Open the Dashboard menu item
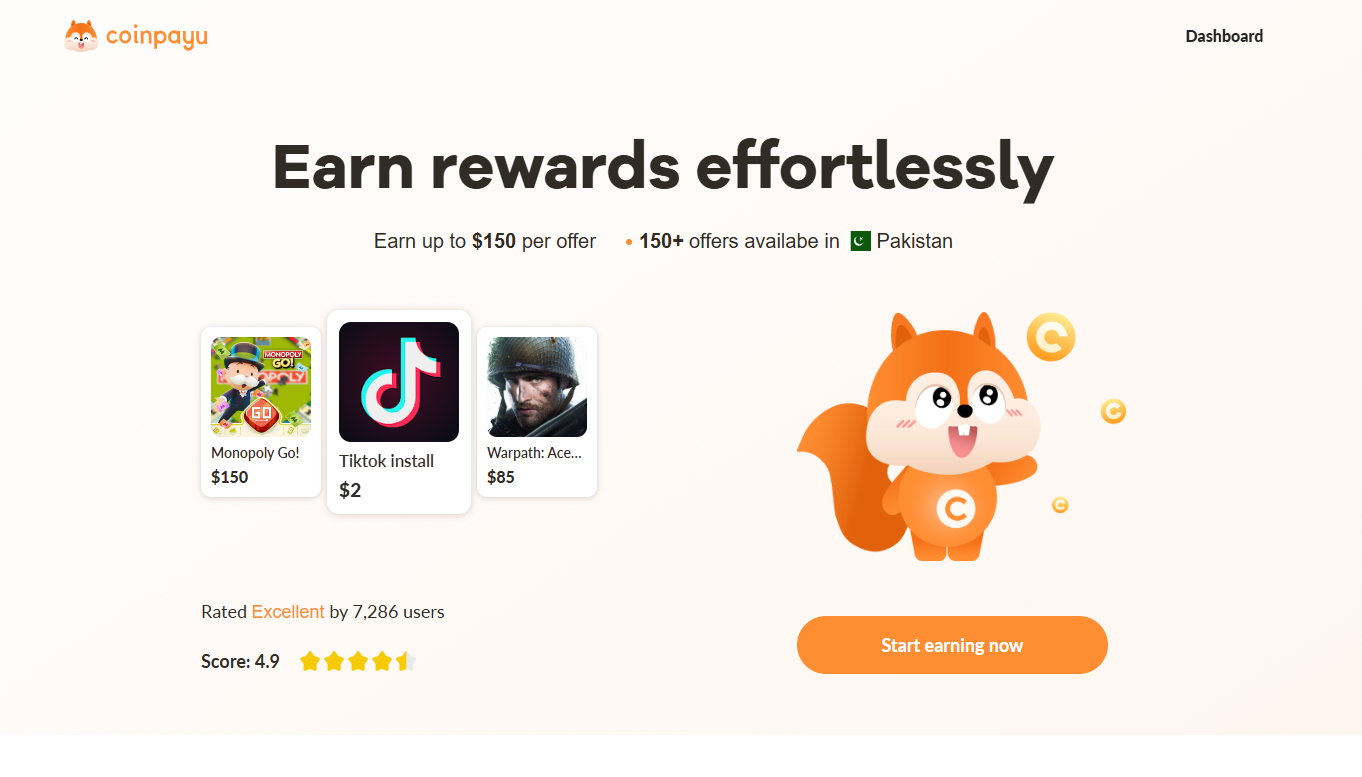This screenshot has width=1362, height=777. coord(1224,36)
